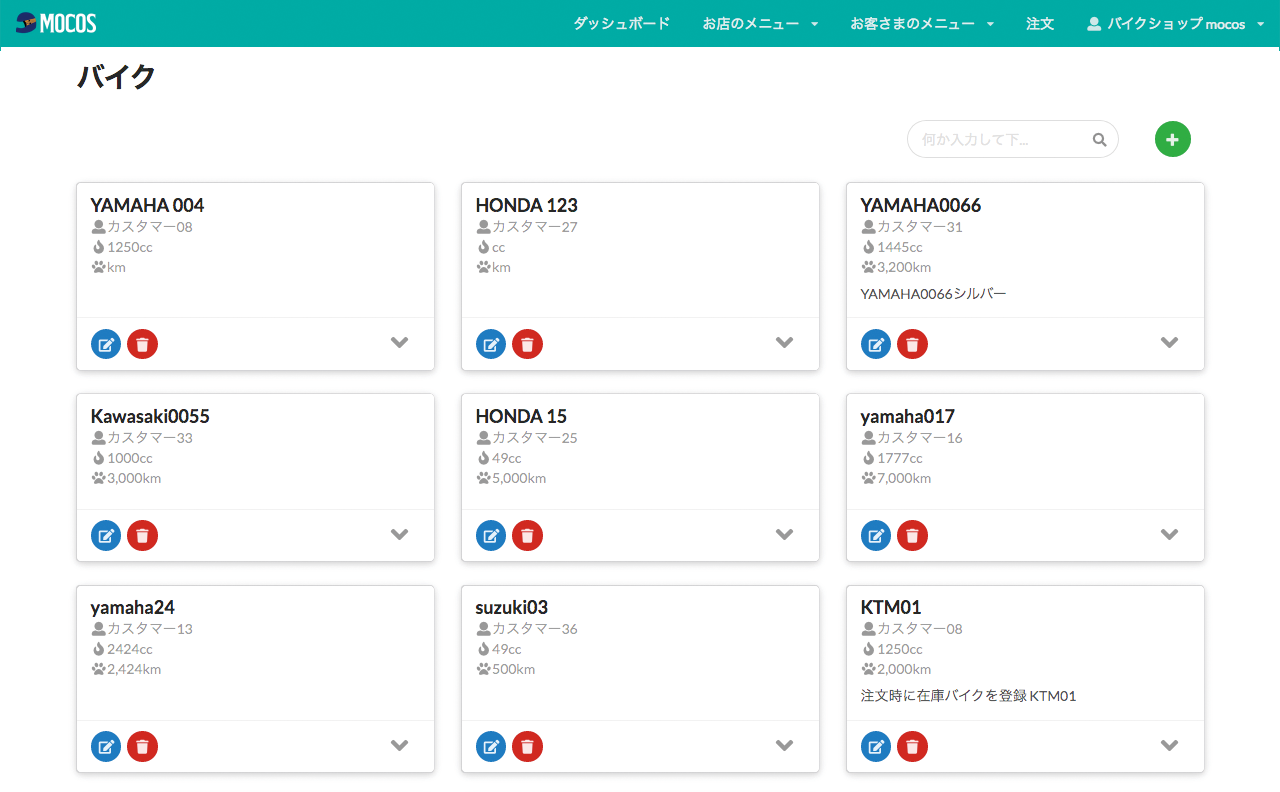Expand the YAMAHA0066 card details
Screen dimensions: 1280x792
pyautogui.click(x=1170, y=342)
